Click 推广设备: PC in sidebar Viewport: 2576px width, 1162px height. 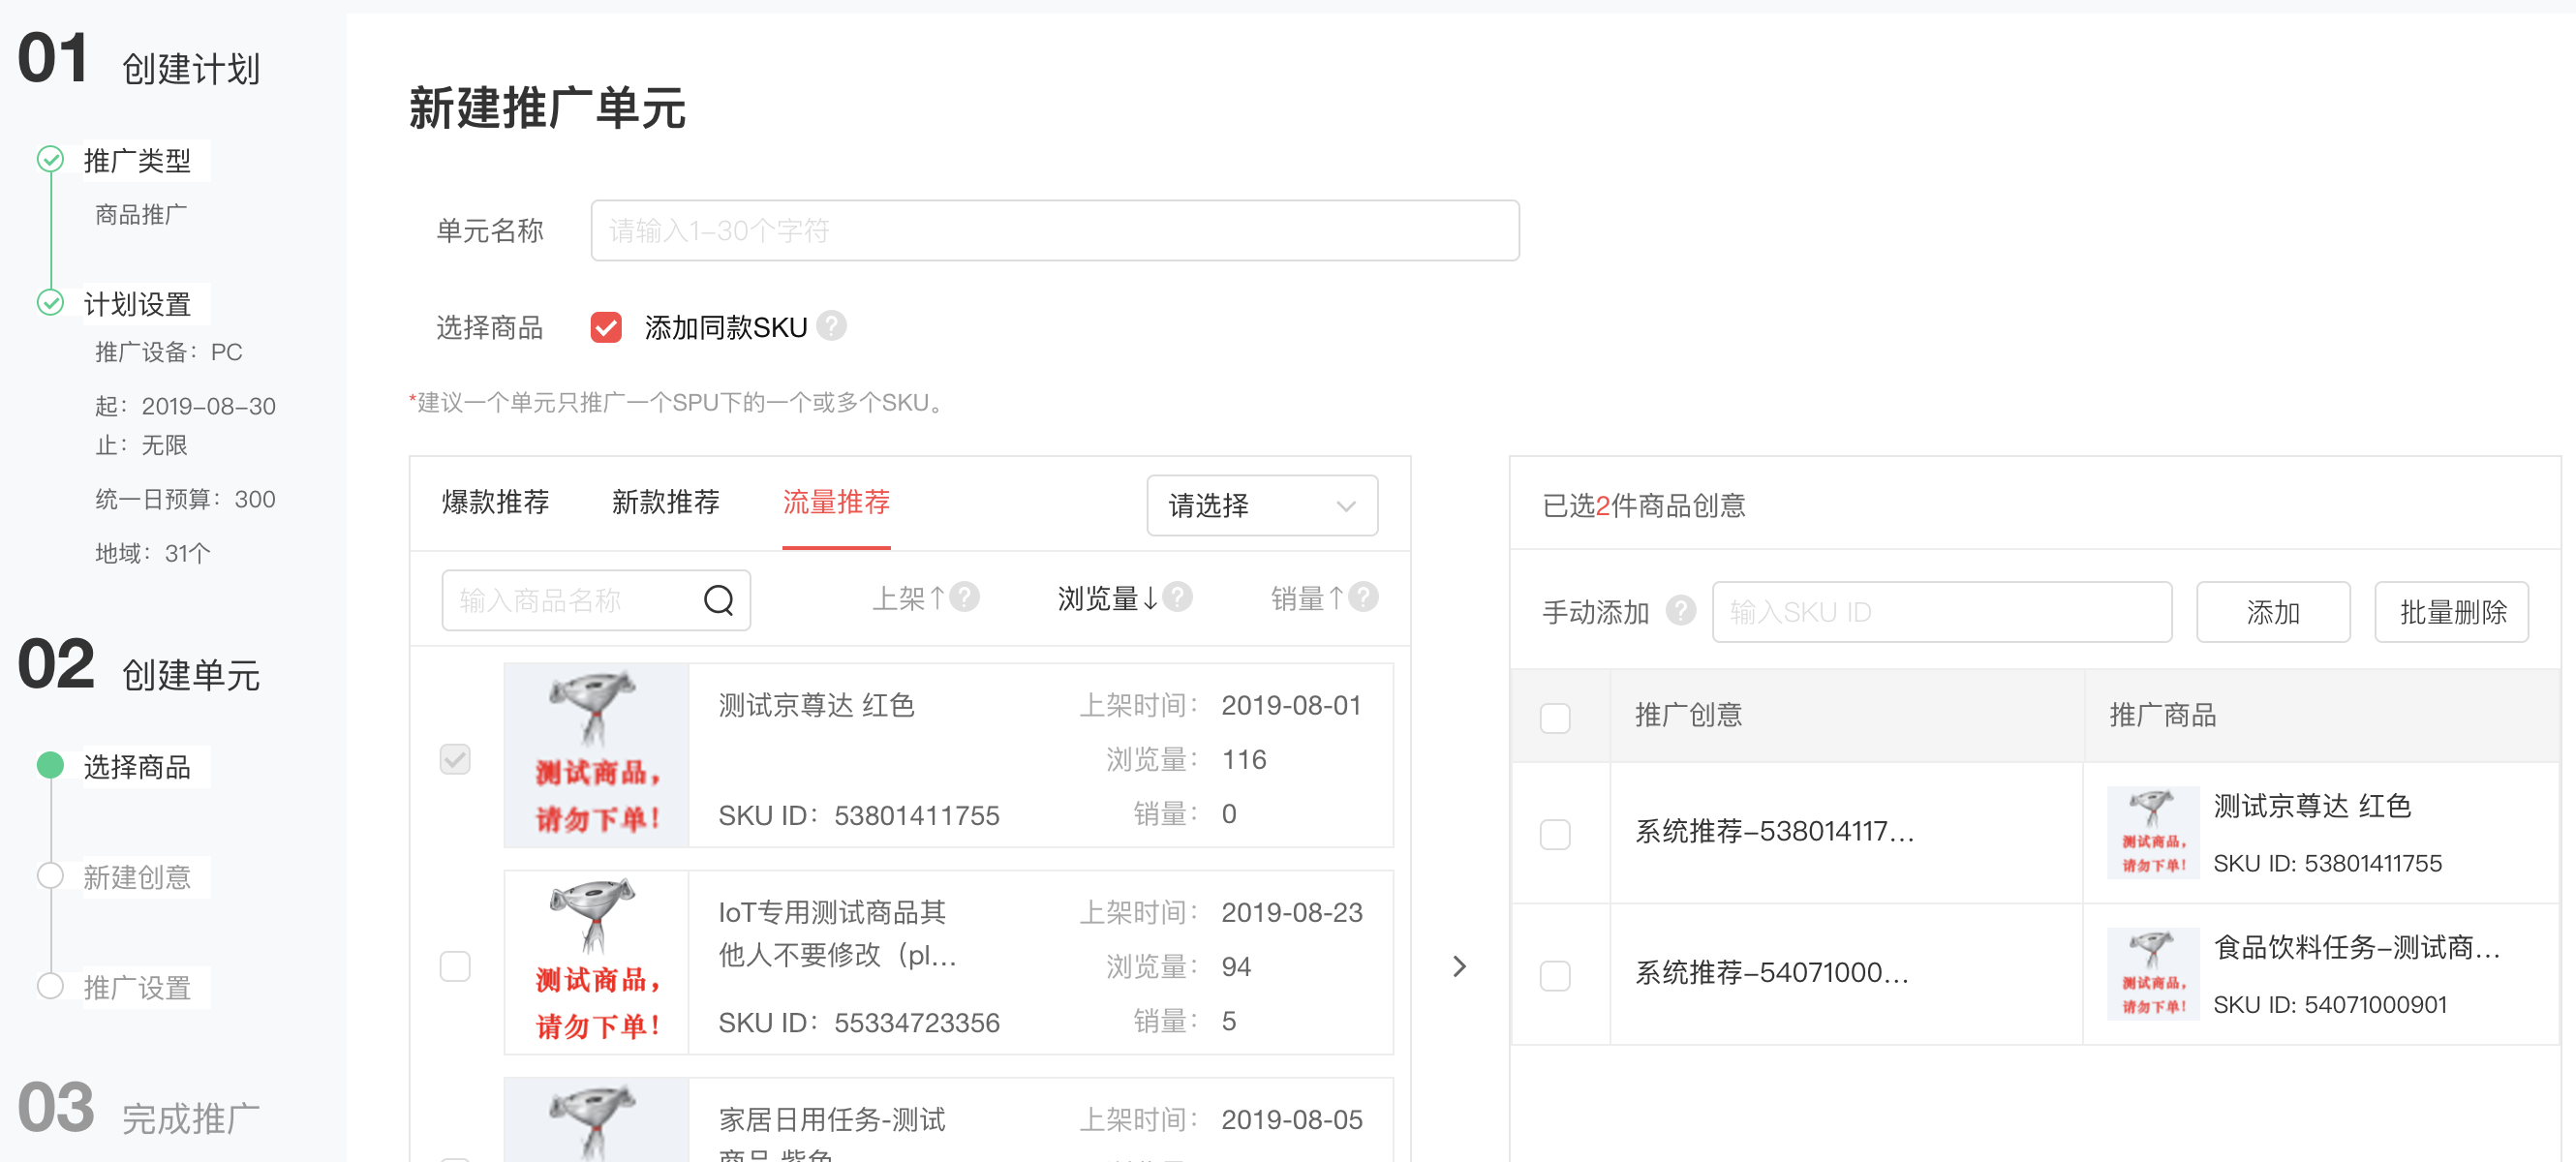tap(169, 352)
